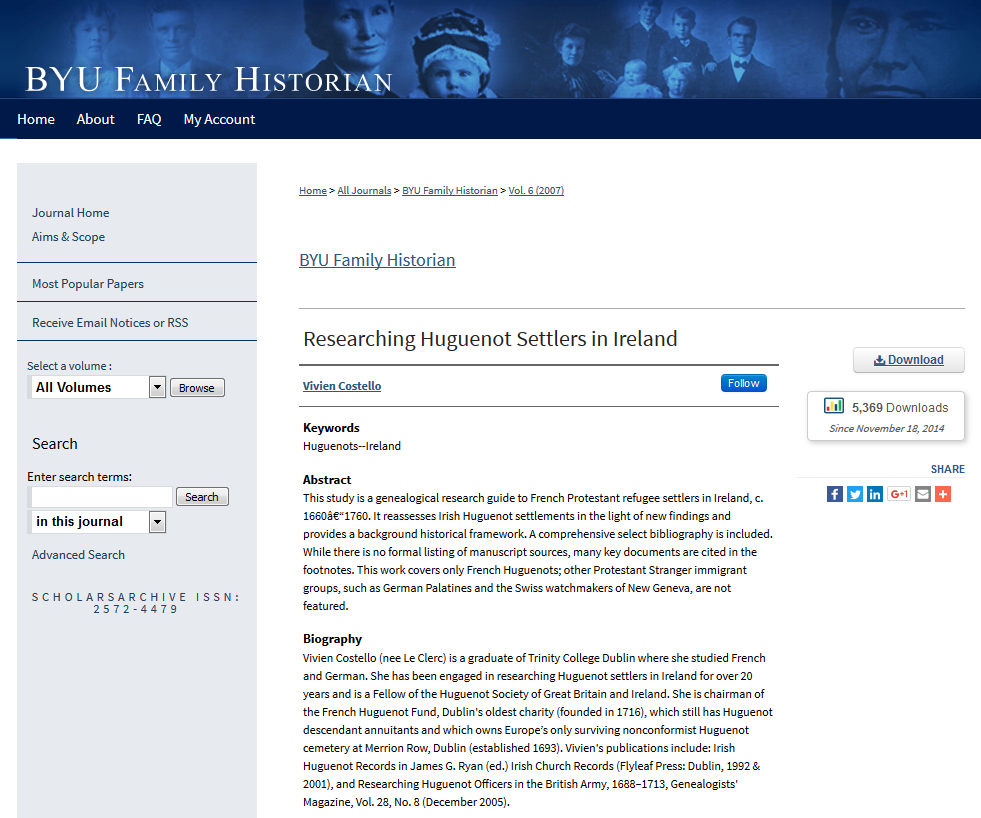Click the '5,369 Downloads' count text

[x=900, y=407]
